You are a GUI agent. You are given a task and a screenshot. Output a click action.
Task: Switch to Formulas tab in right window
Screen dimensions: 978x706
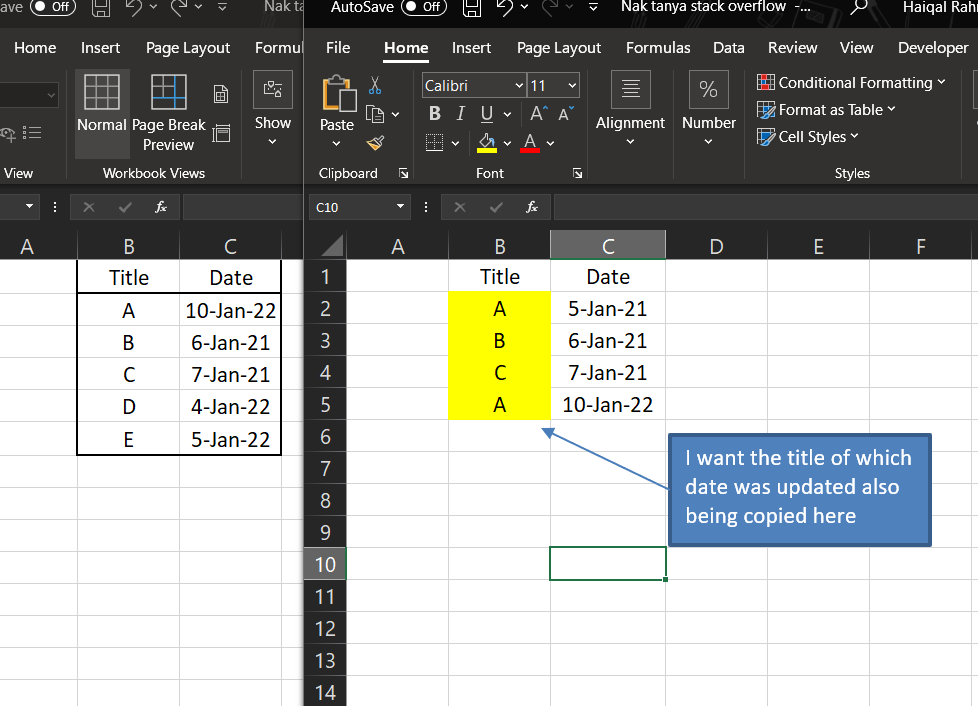658,48
